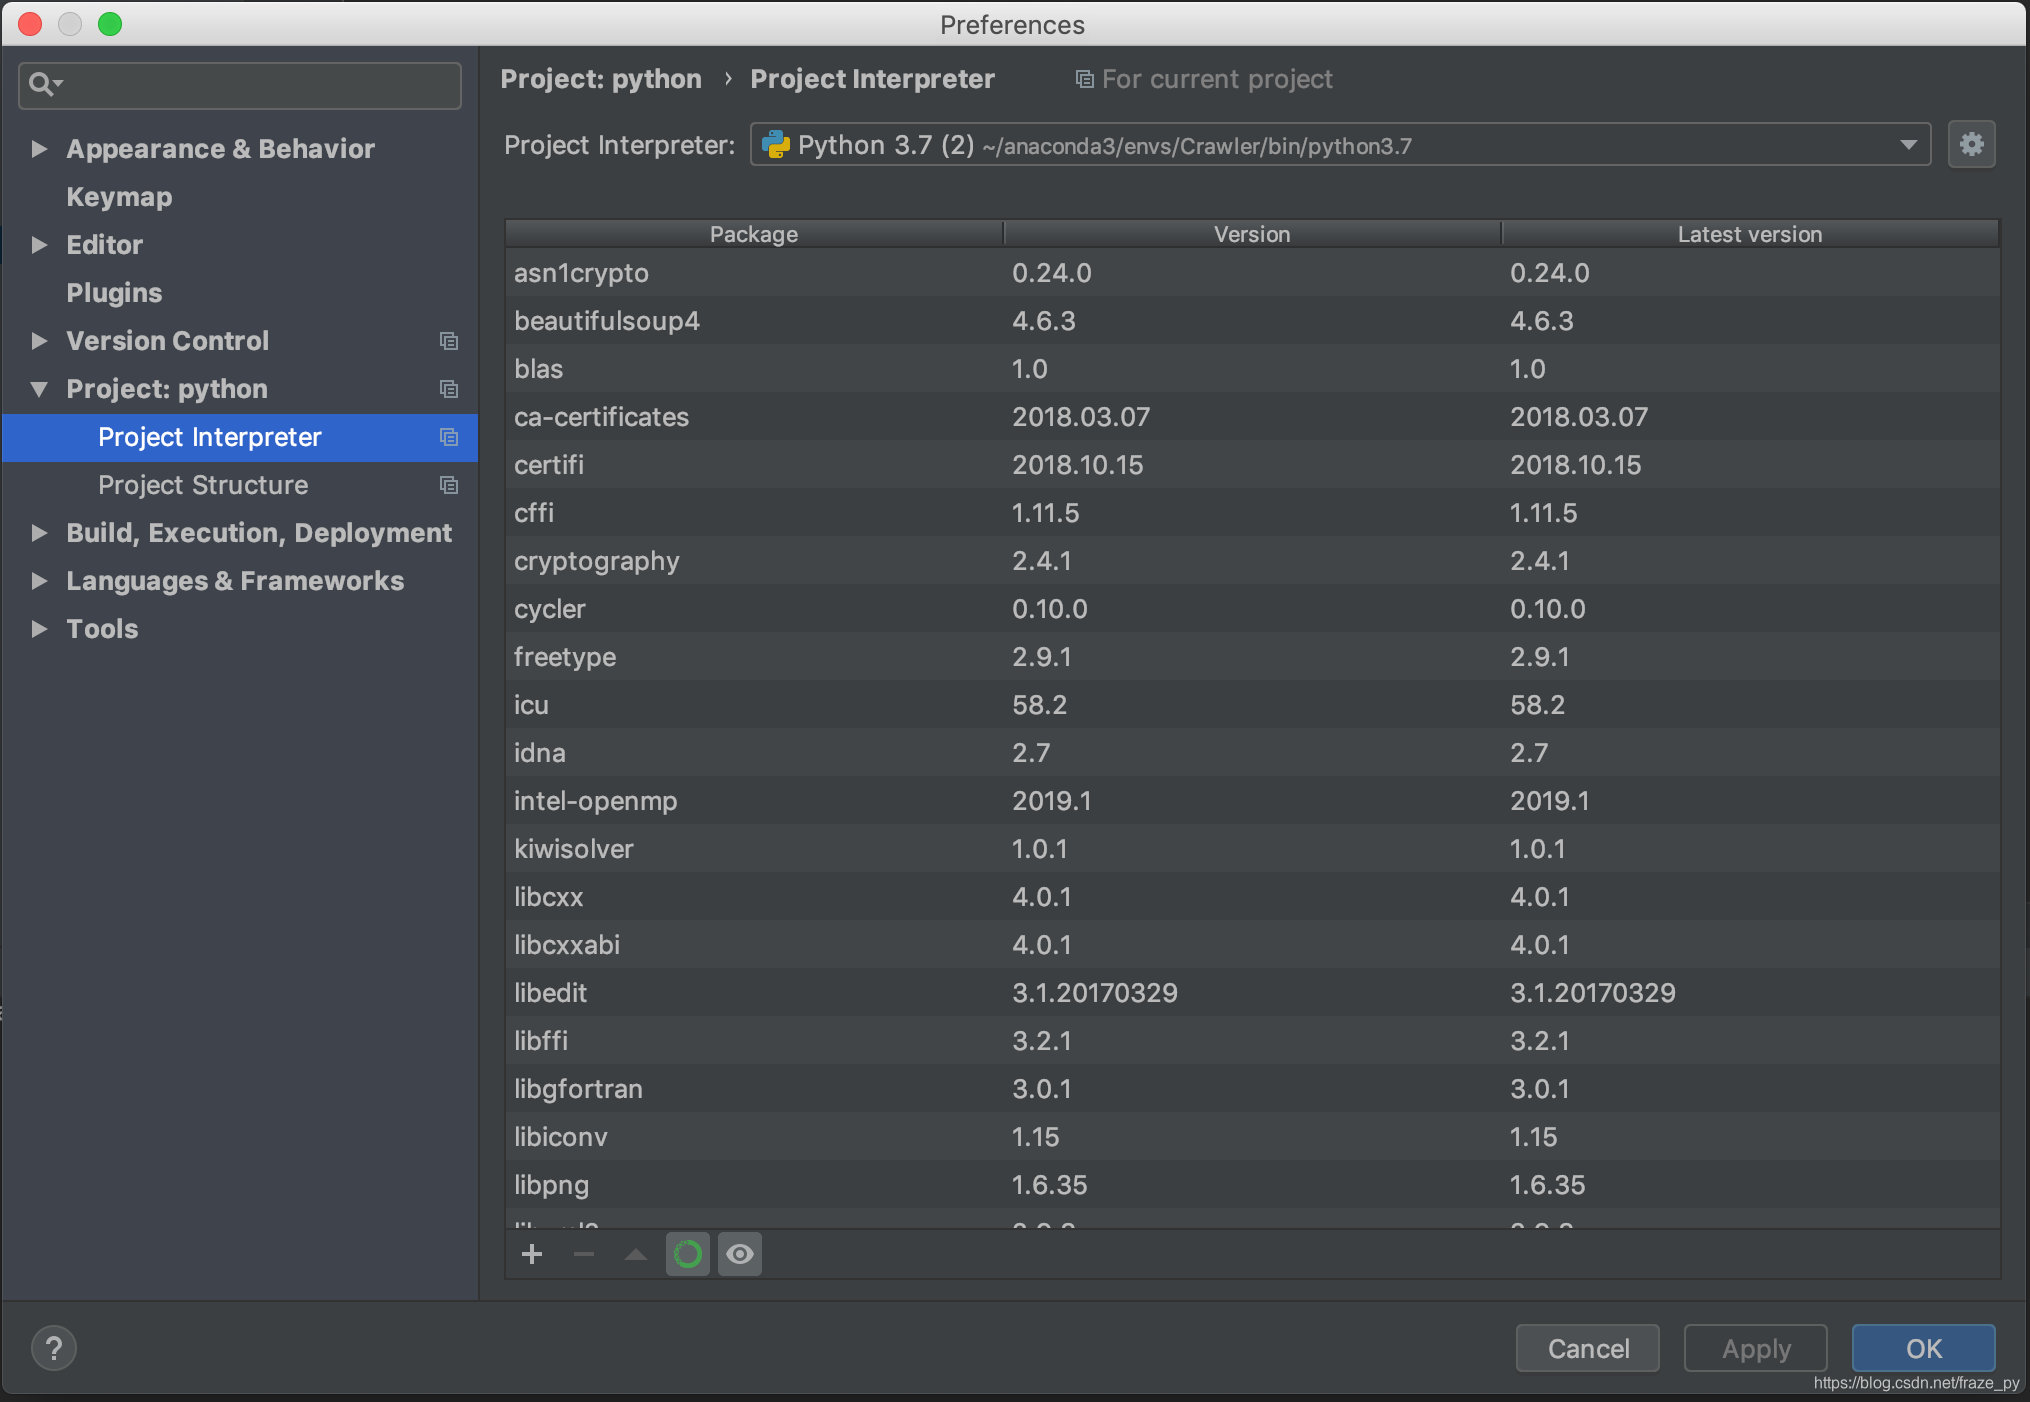Image resolution: width=2030 pixels, height=1402 pixels.
Task: Select the asn1crypto package row
Action: [1252, 273]
